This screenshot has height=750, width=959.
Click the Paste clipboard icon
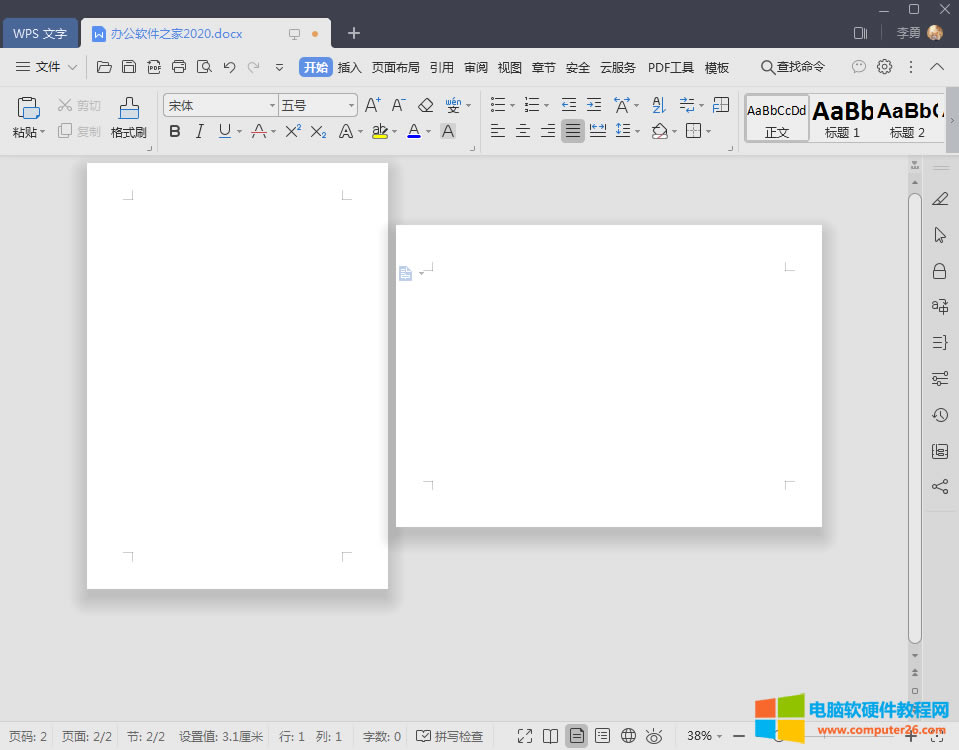coord(29,109)
